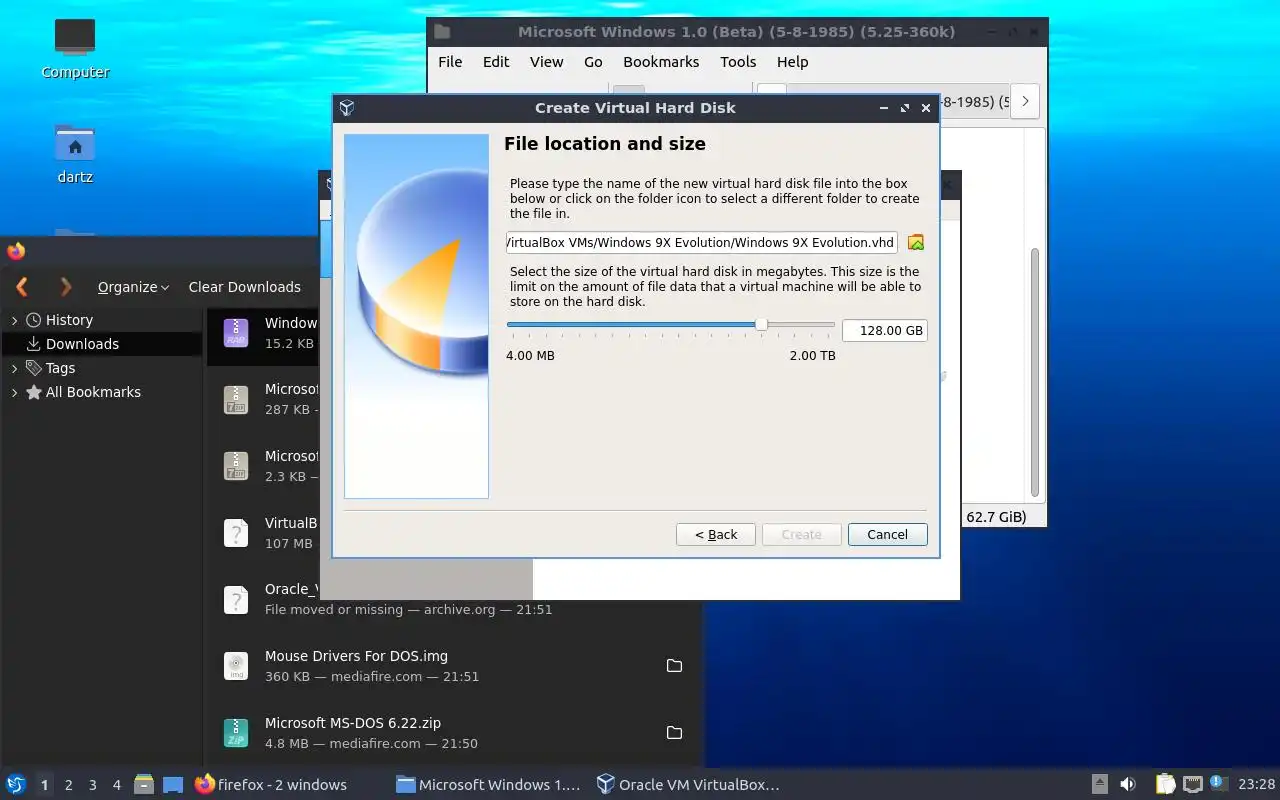Click the RAR file icon for the 15.2 KB download
The image size is (1280, 800).
235,332
